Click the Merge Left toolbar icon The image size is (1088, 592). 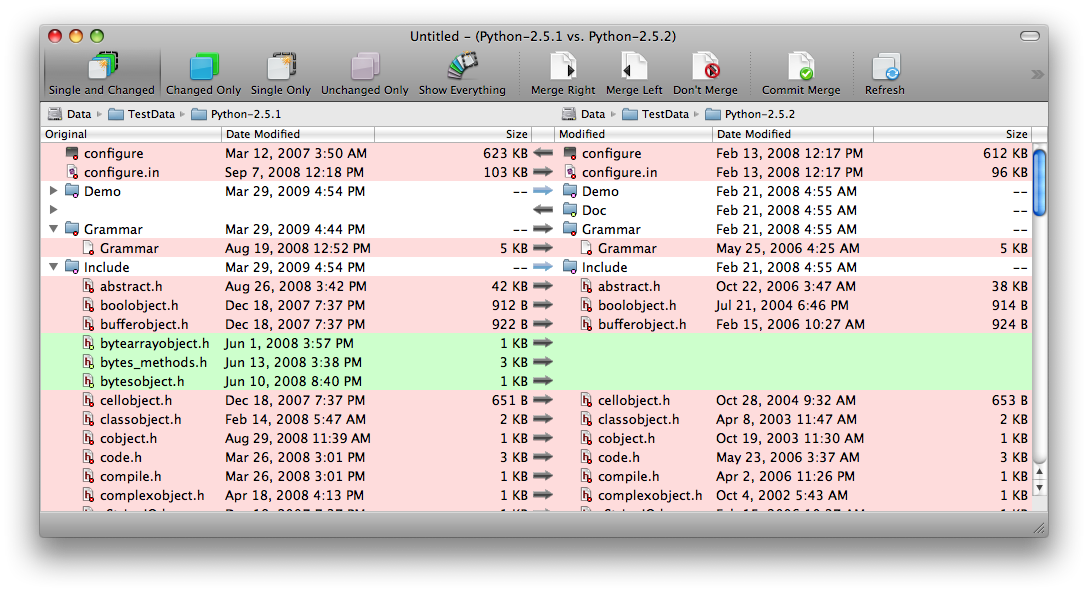pyautogui.click(x=634, y=67)
